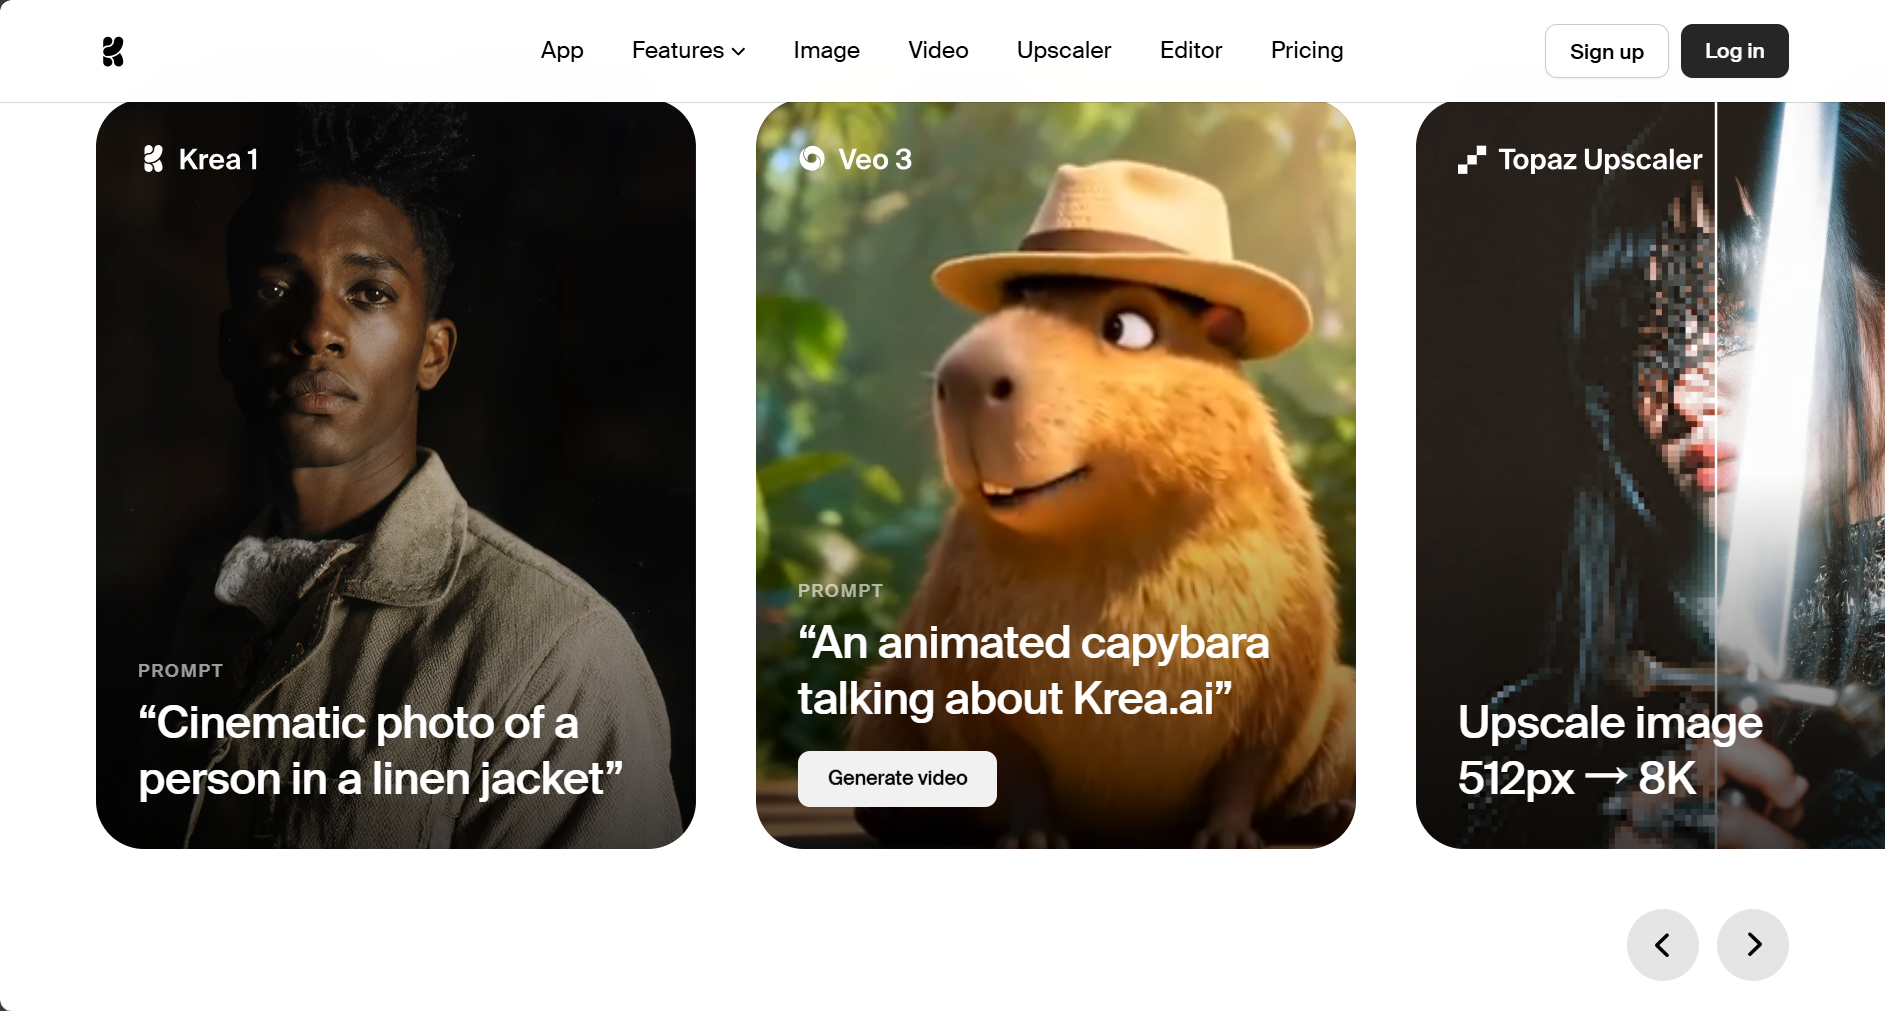This screenshot has width=1885, height=1011.
Task: Click the Generate video button
Action: [897, 778]
